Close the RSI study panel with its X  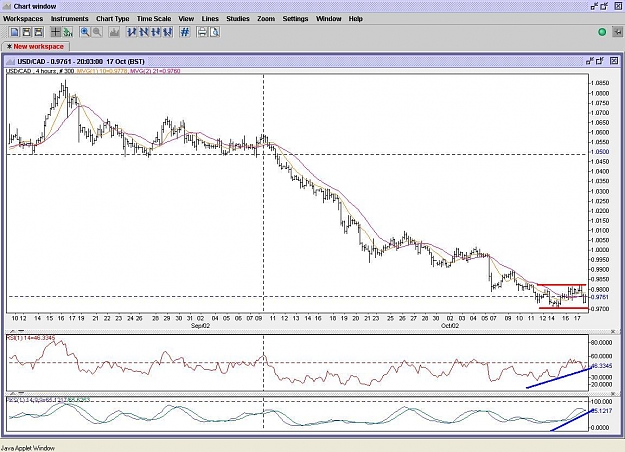(x=613, y=332)
